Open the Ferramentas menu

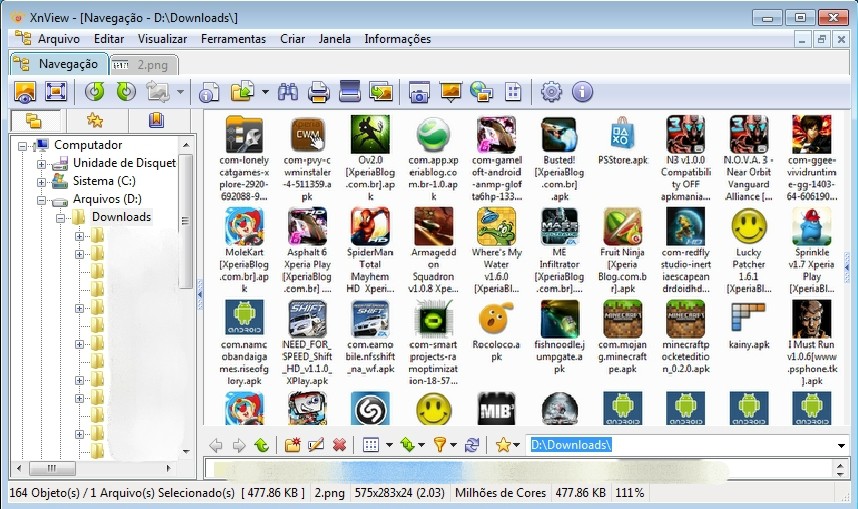pos(233,39)
